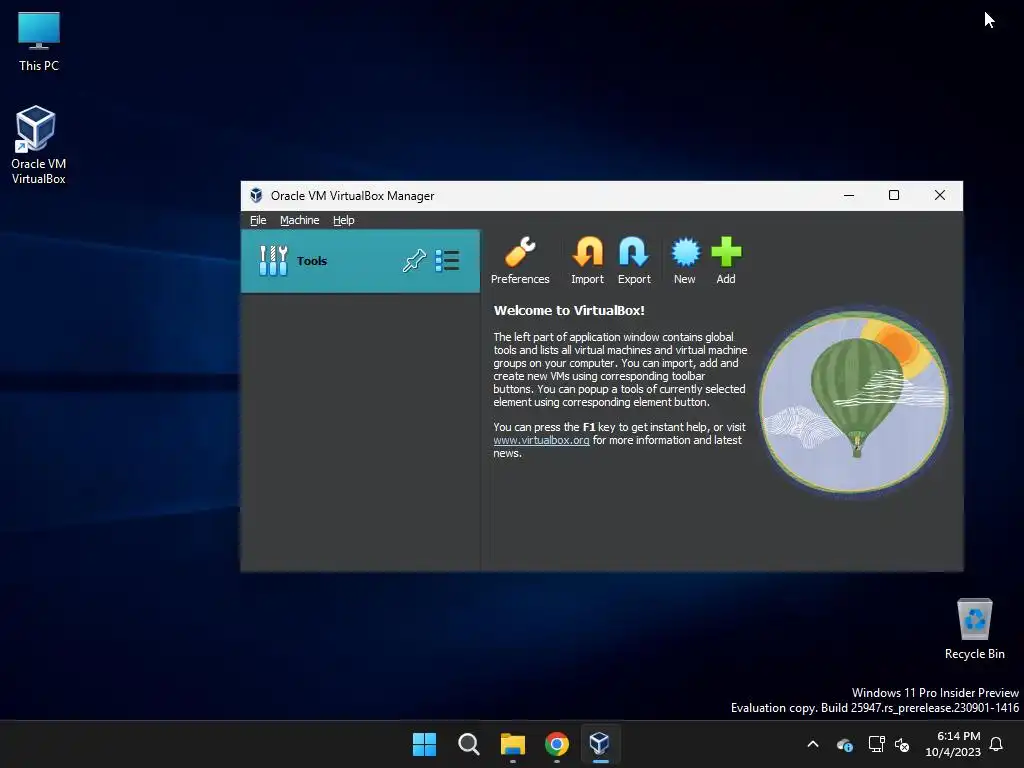Open the File menu
The height and width of the screenshot is (768, 1024).
point(258,220)
